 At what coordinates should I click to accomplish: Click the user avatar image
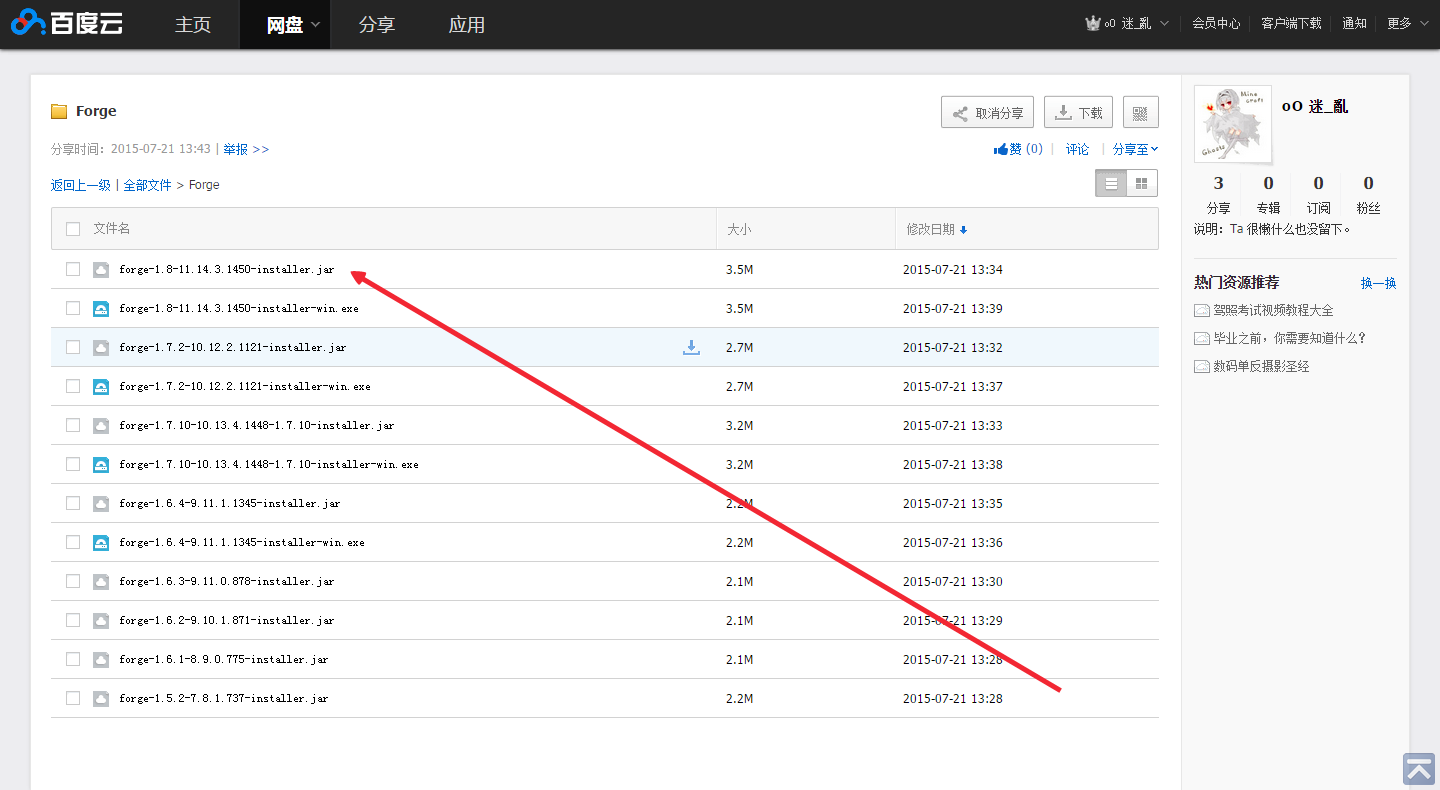1233,124
